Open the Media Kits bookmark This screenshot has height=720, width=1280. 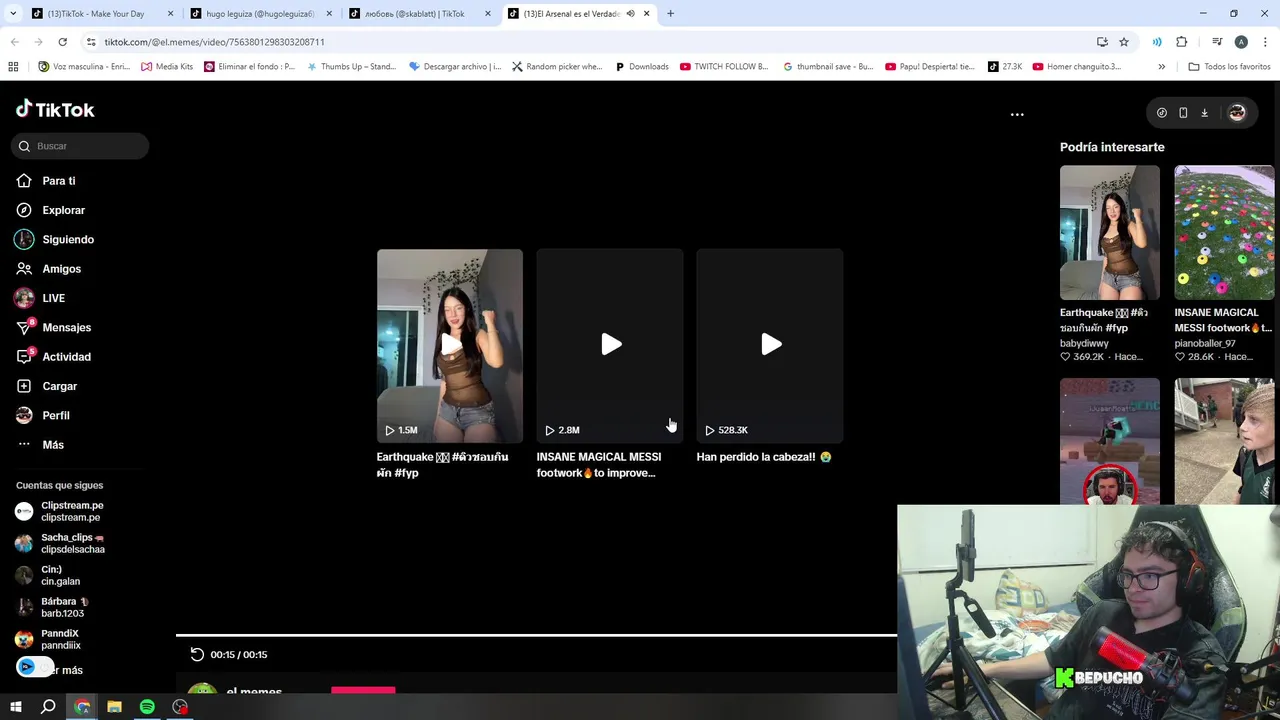[167, 67]
